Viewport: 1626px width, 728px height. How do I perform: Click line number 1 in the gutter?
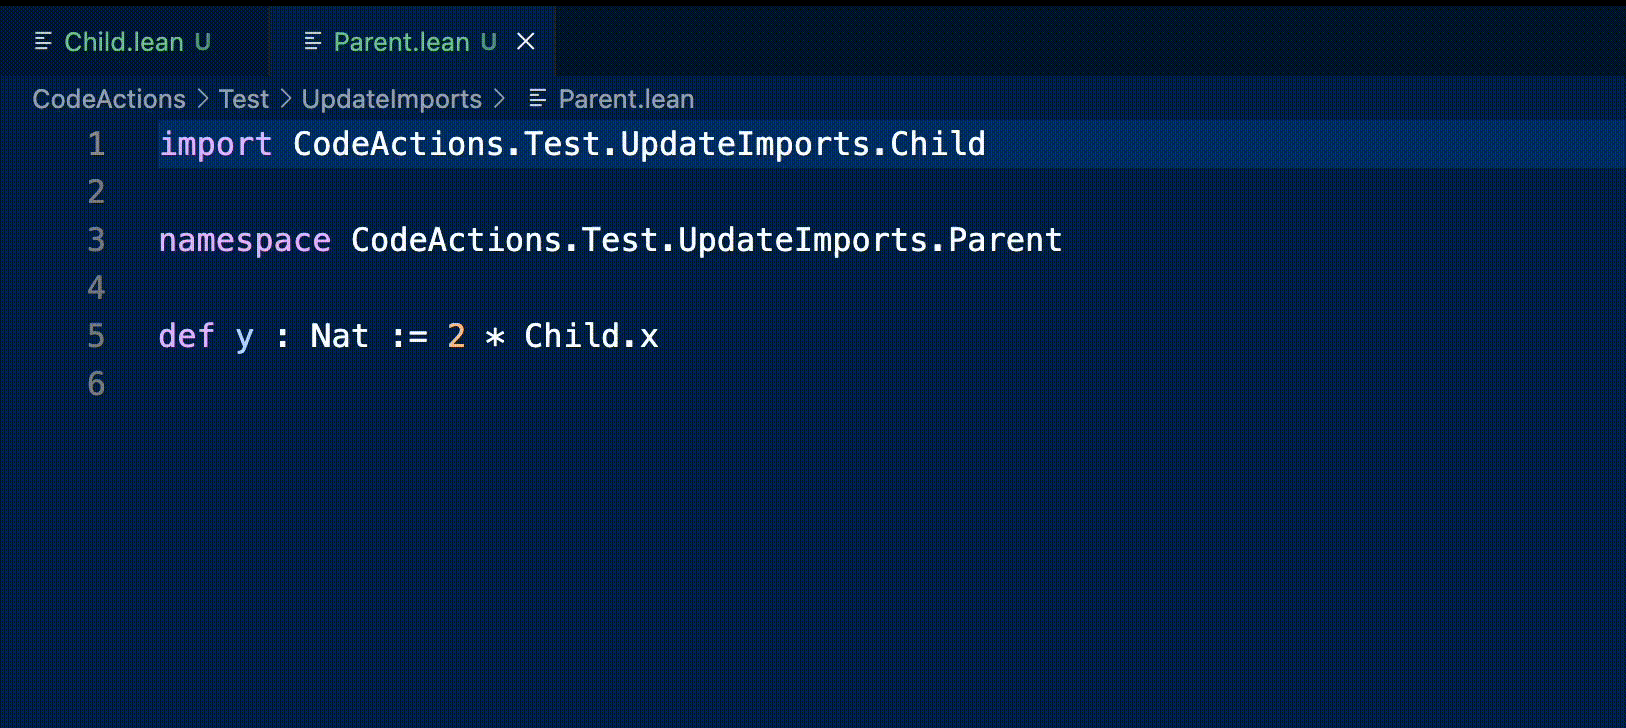coord(96,144)
